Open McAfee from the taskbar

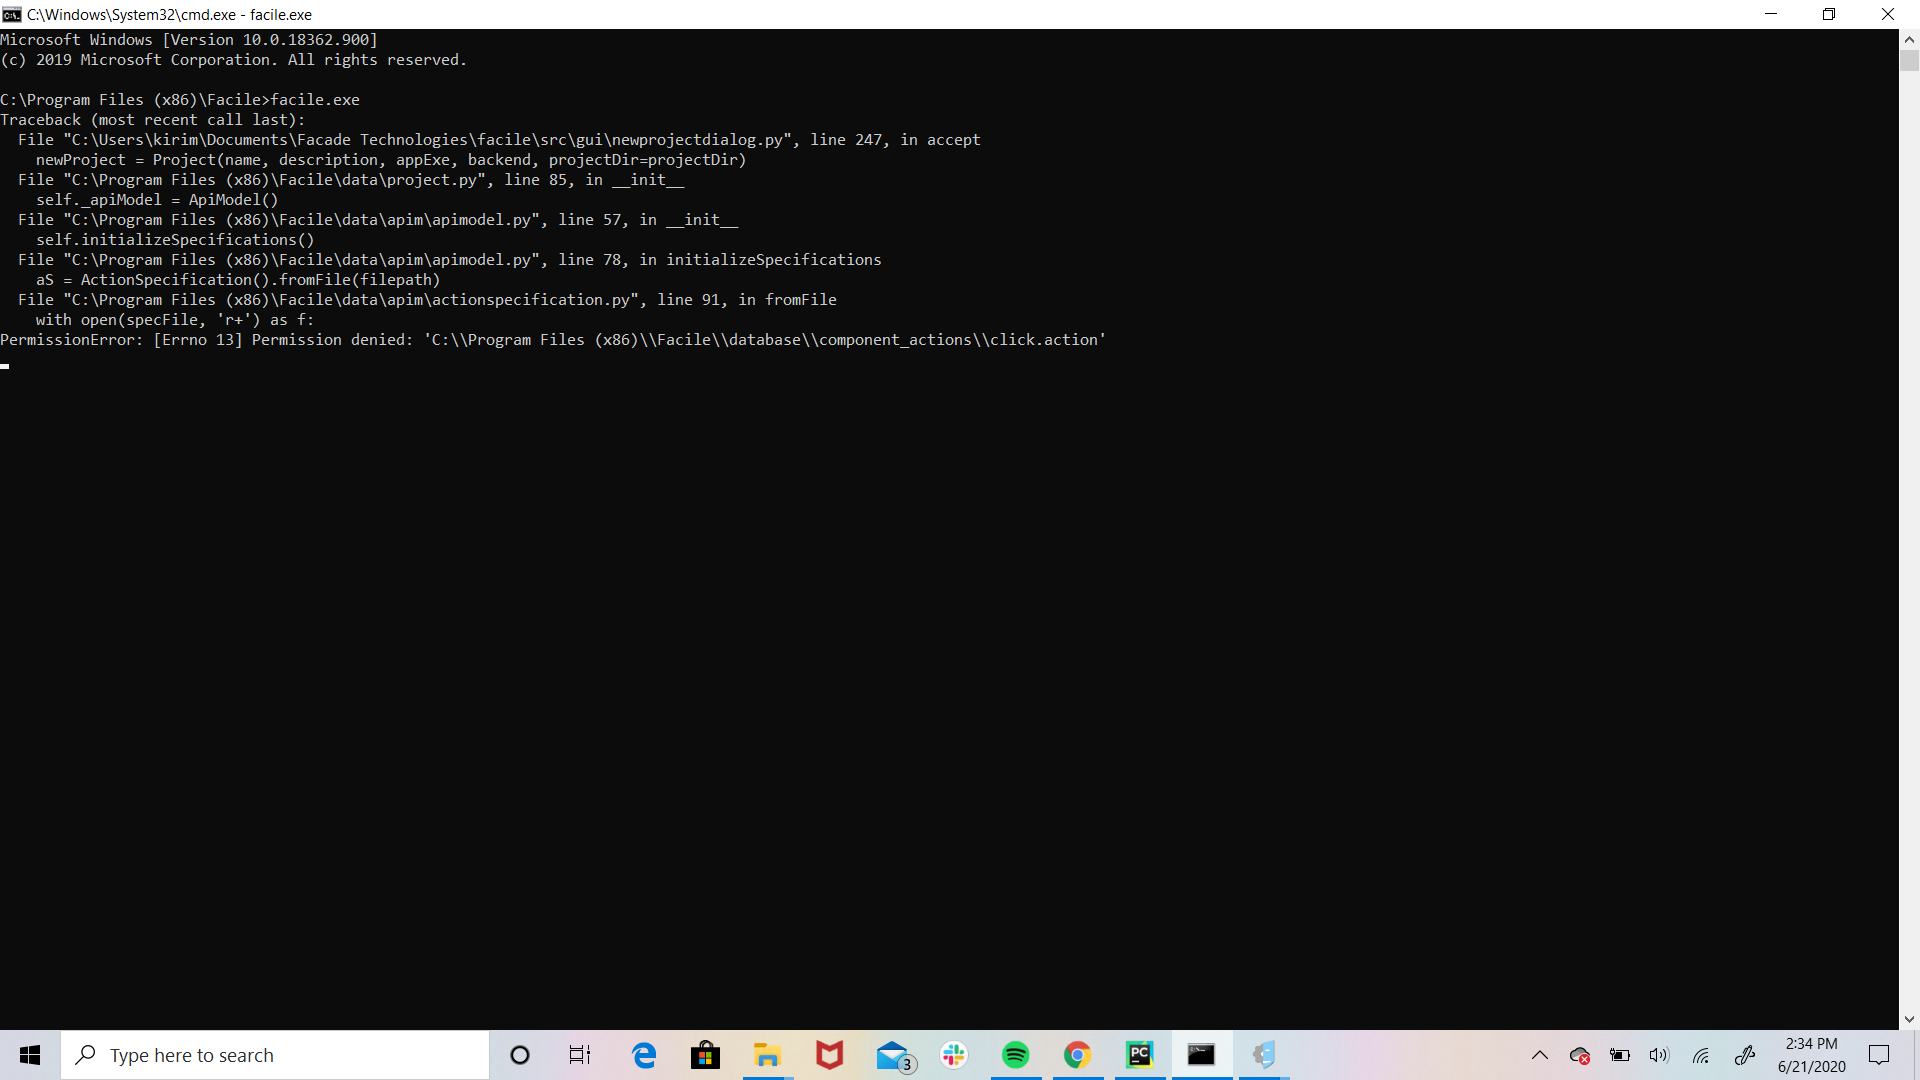point(829,1055)
